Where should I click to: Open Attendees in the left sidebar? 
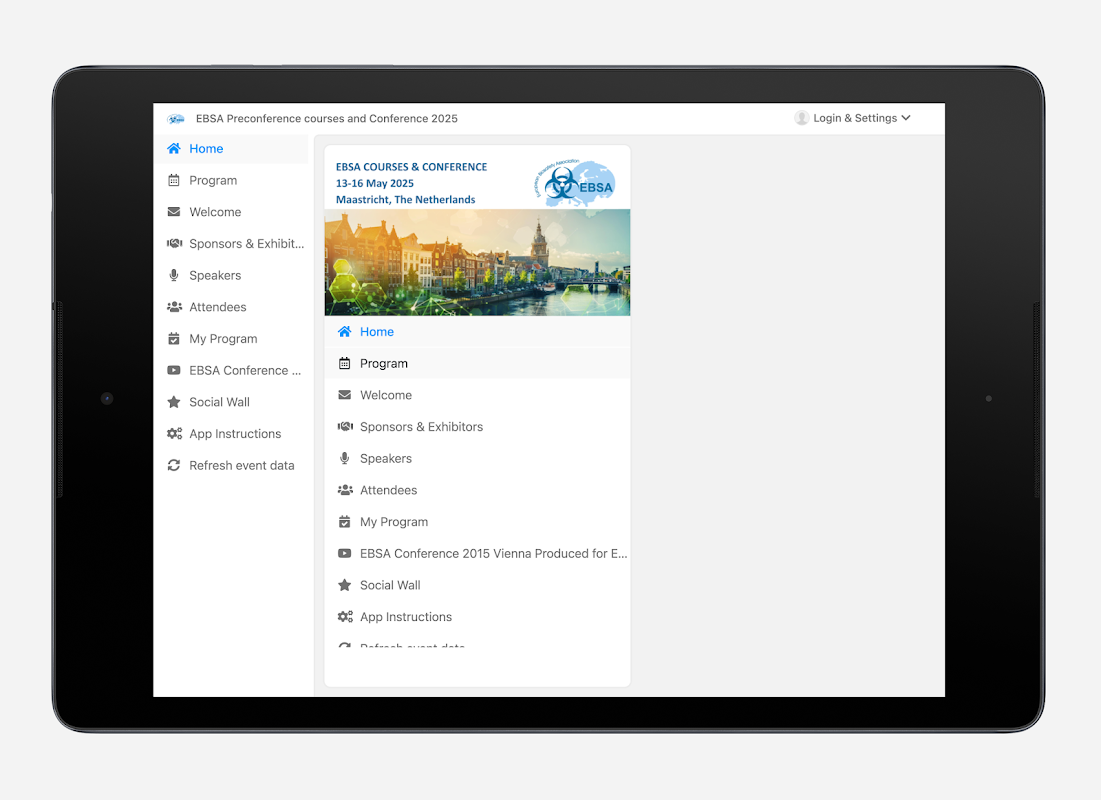click(x=231, y=307)
